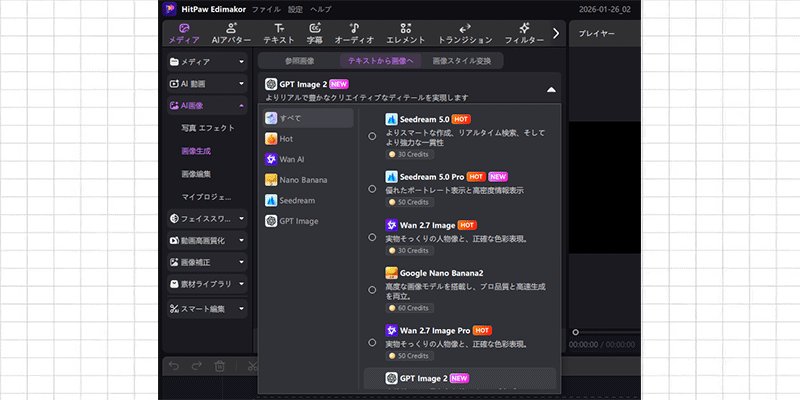The height and width of the screenshot is (400, 800).
Task: Select the Wan 2.7 Image Pro radio button
Action: (372, 342)
